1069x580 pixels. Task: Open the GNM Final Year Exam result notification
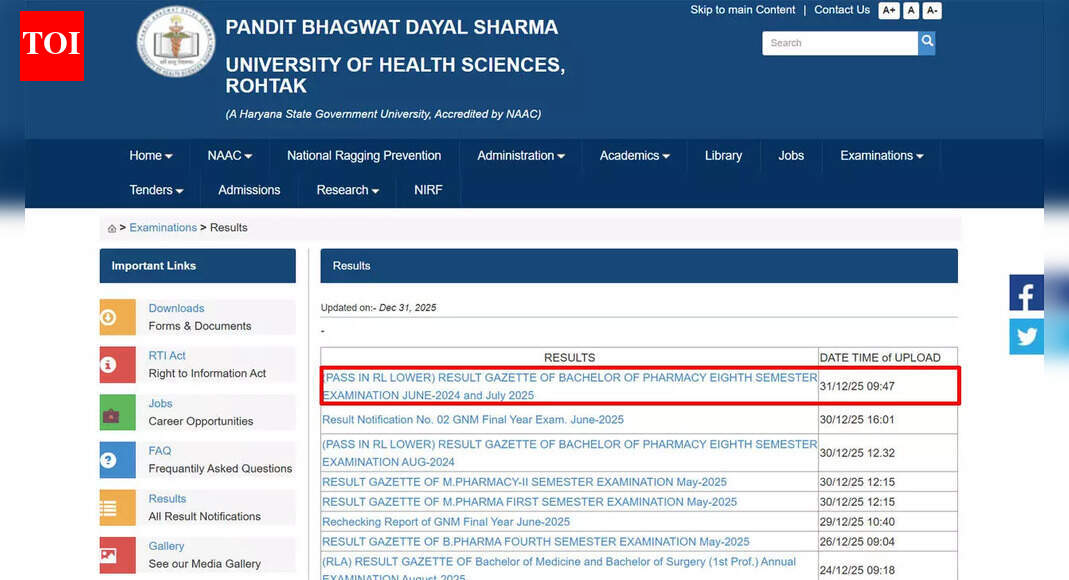(471, 419)
